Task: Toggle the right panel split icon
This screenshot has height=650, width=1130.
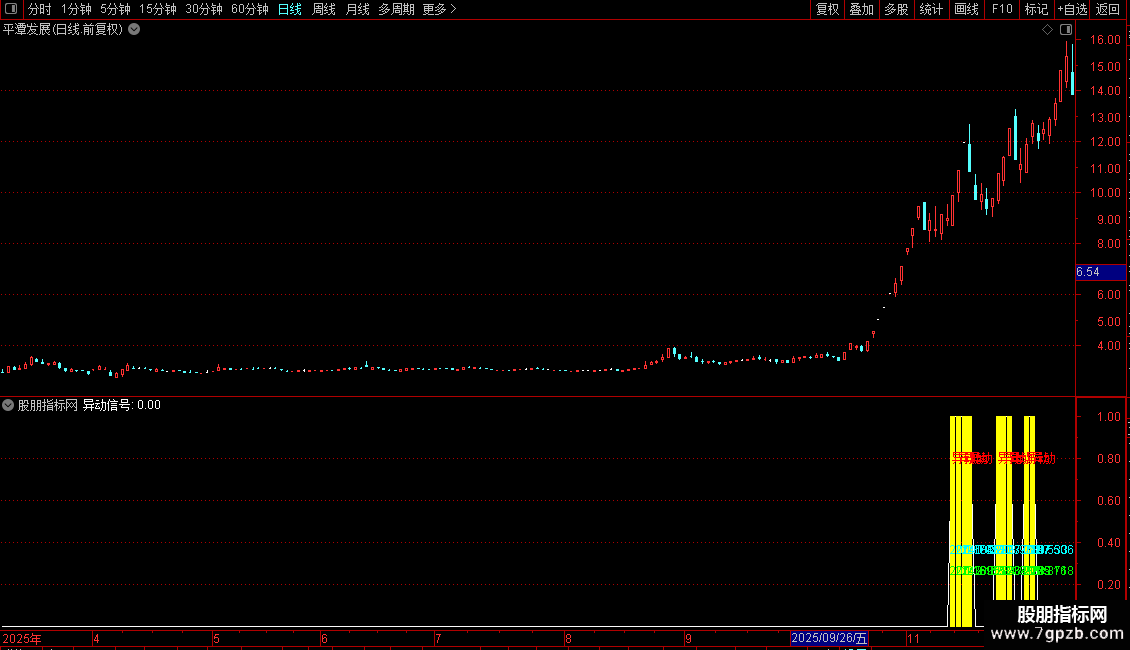Action: (1066, 30)
